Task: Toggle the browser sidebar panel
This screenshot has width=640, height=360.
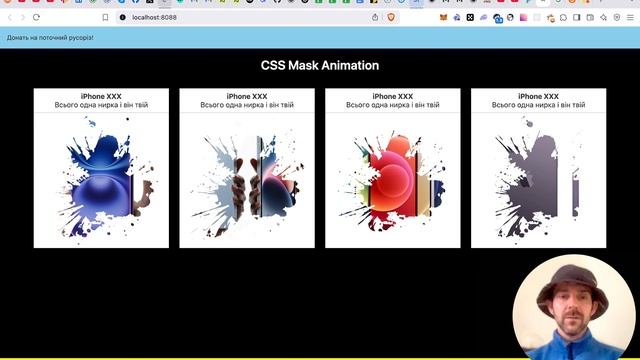Action: pyautogui.click(x=577, y=18)
